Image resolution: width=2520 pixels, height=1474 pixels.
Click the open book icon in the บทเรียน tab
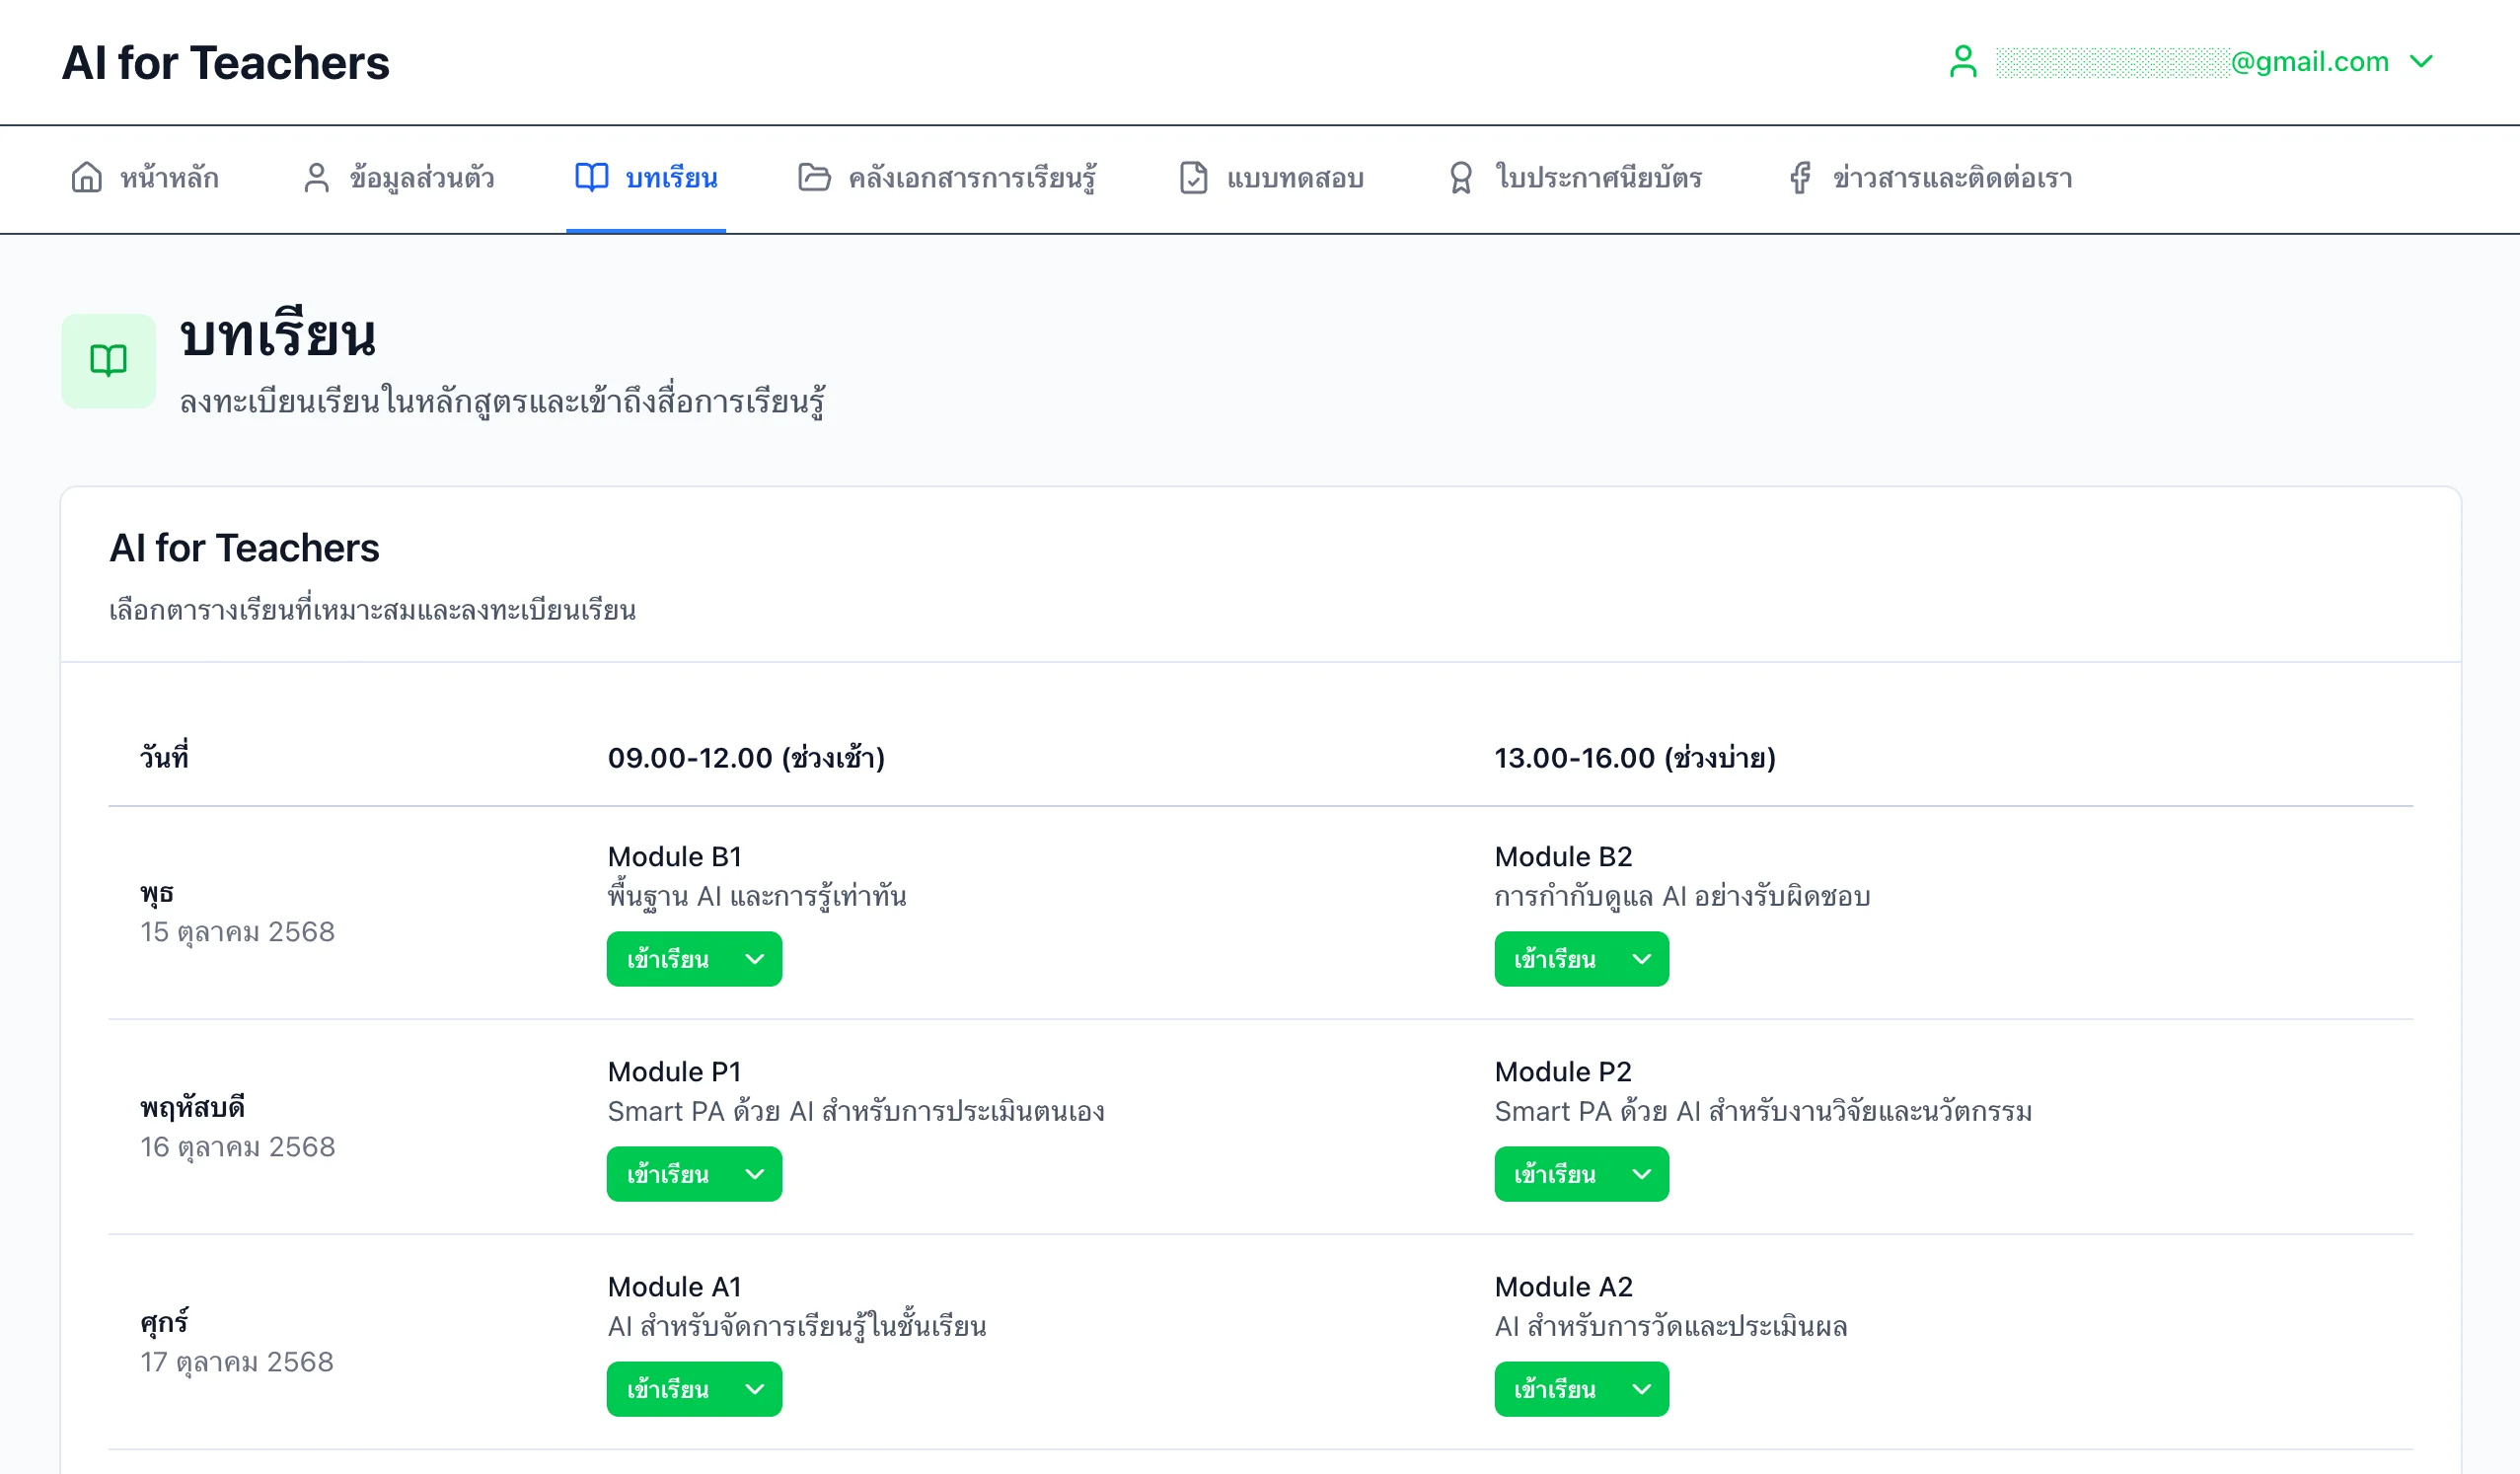(x=591, y=177)
